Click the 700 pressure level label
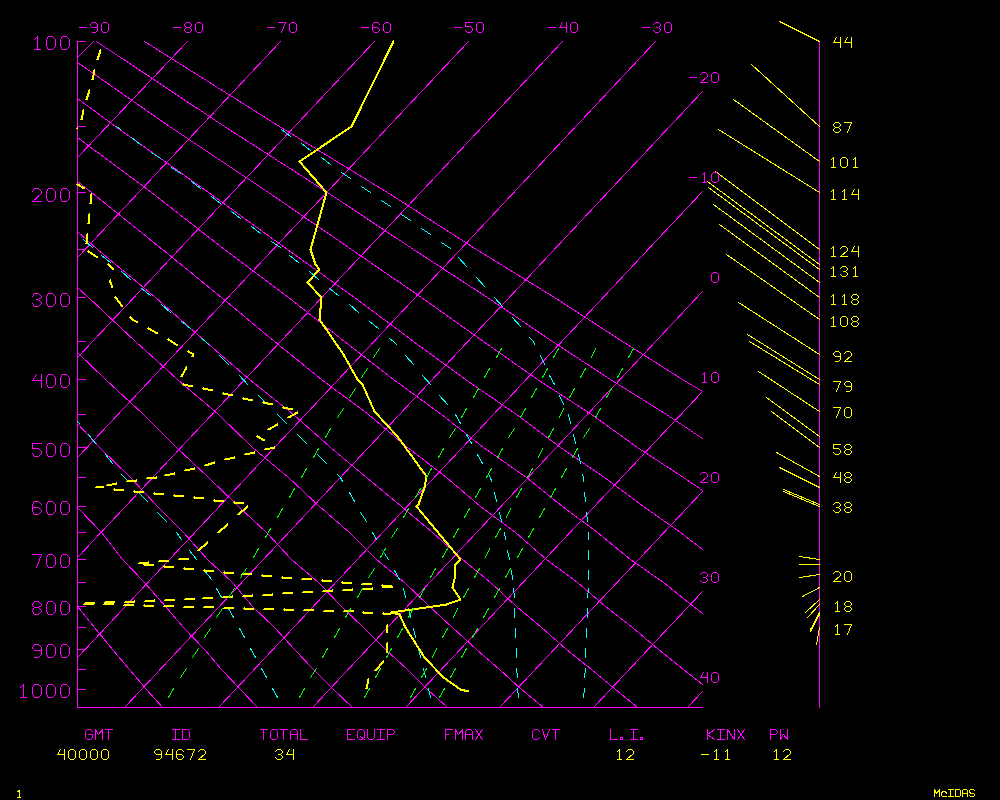The width and height of the screenshot is (1000, 800). [51, 560]
